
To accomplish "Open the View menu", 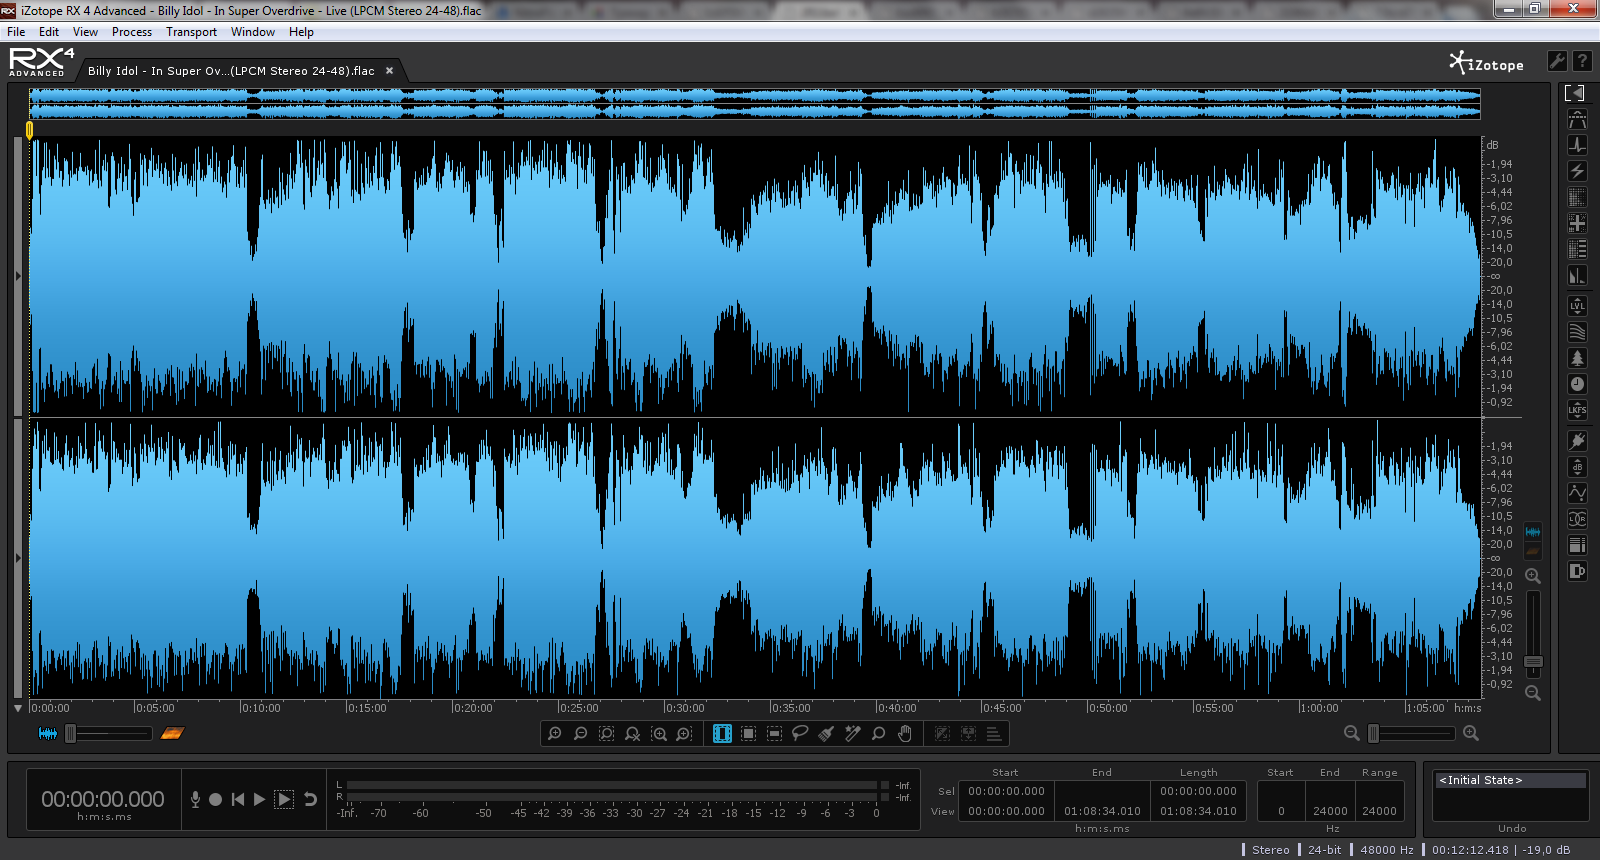I will [x=85, y=32].
